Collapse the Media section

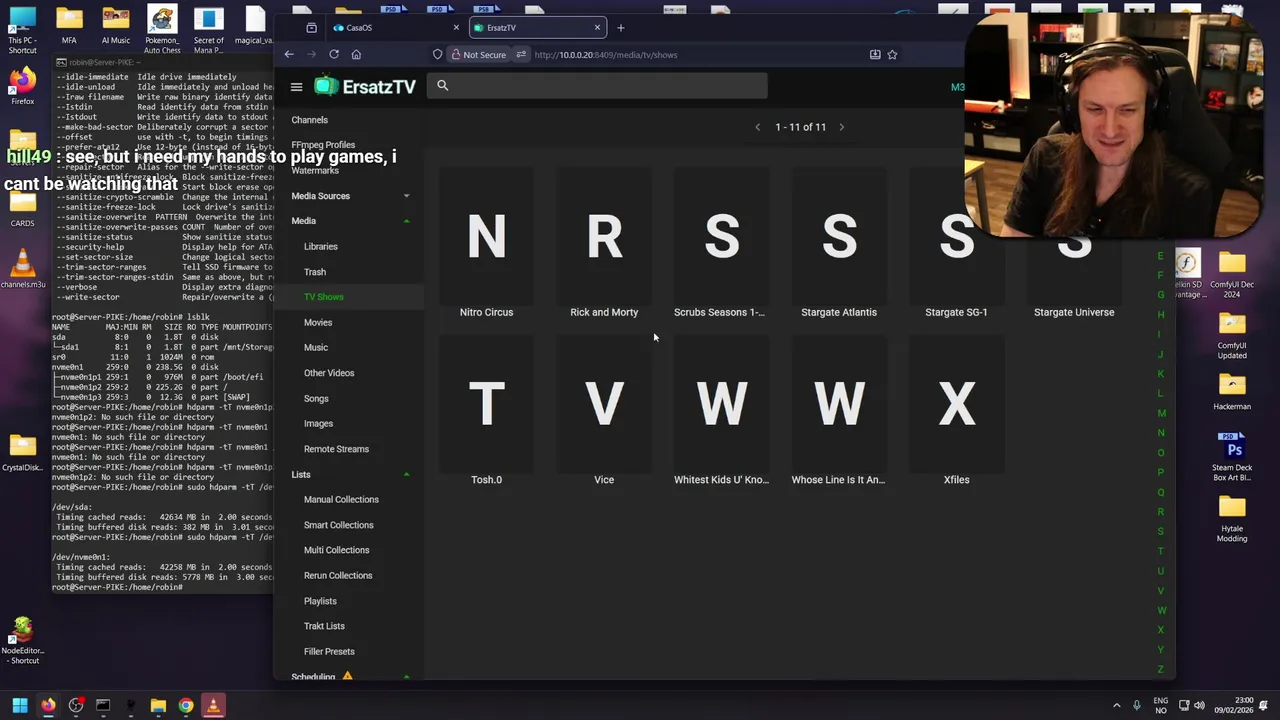tap(351, 221)
